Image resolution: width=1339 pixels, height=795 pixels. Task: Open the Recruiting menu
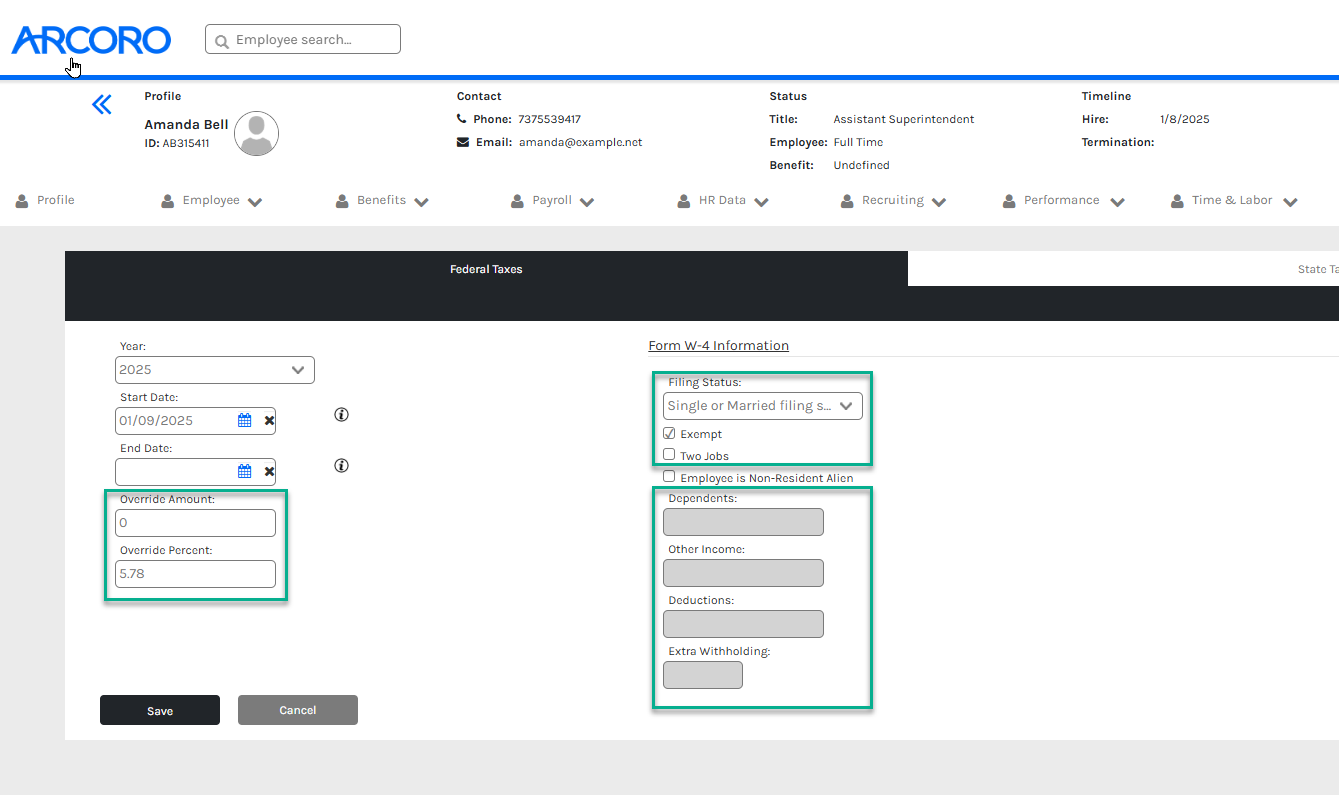(893, 200)
